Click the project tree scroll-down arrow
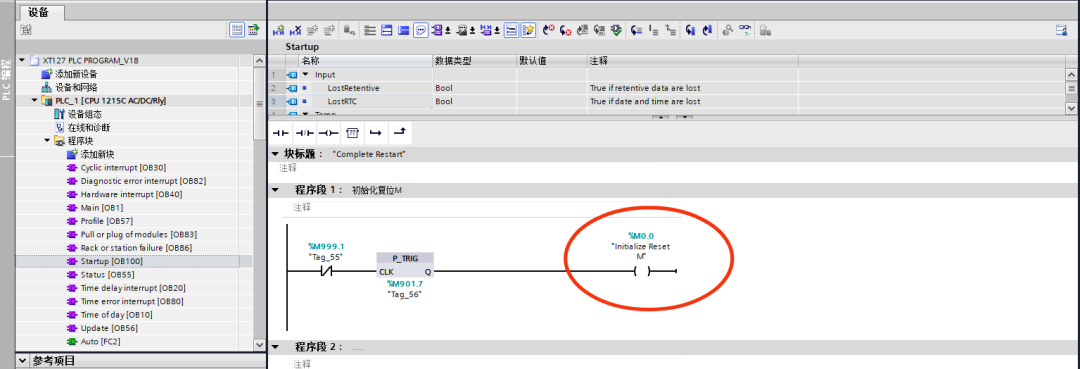This screenshot has width=1080, height=369. (260, 344)
